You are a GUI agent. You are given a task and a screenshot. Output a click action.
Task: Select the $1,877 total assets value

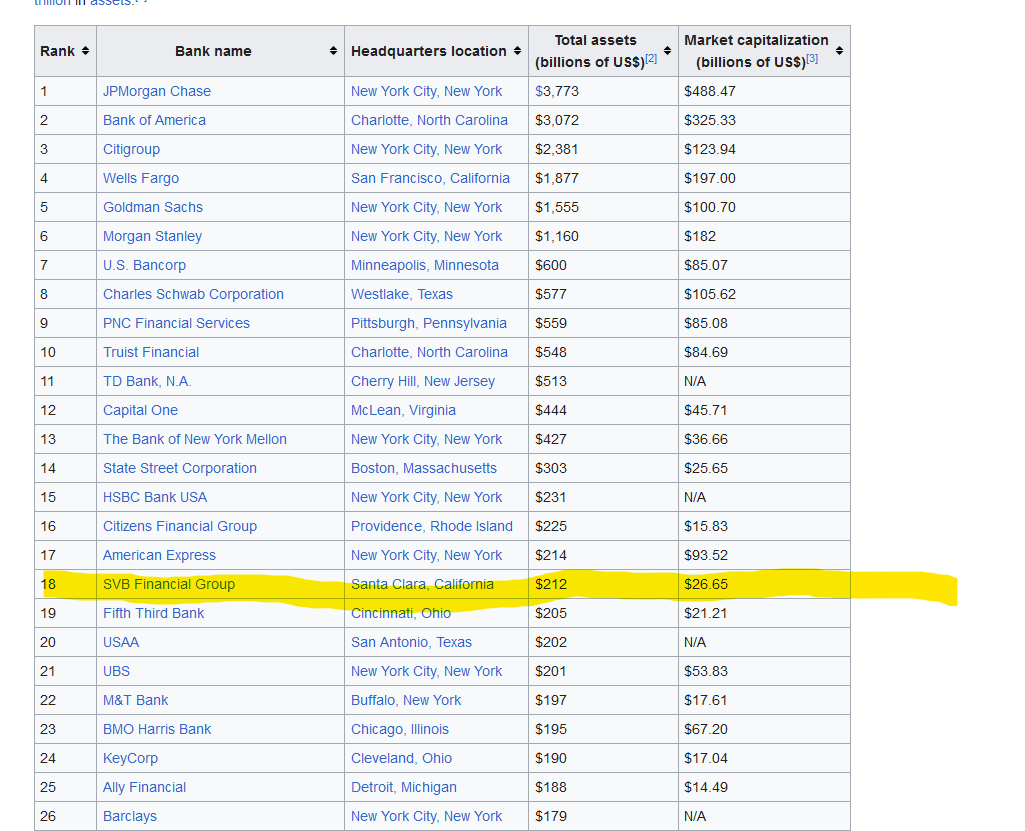click(x=557, y=178)
